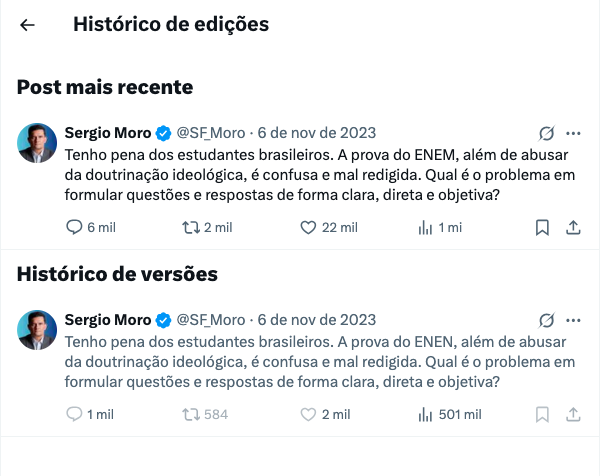Repost the most recent post
The width and height of the screenshot is (607, 476).
191,227
